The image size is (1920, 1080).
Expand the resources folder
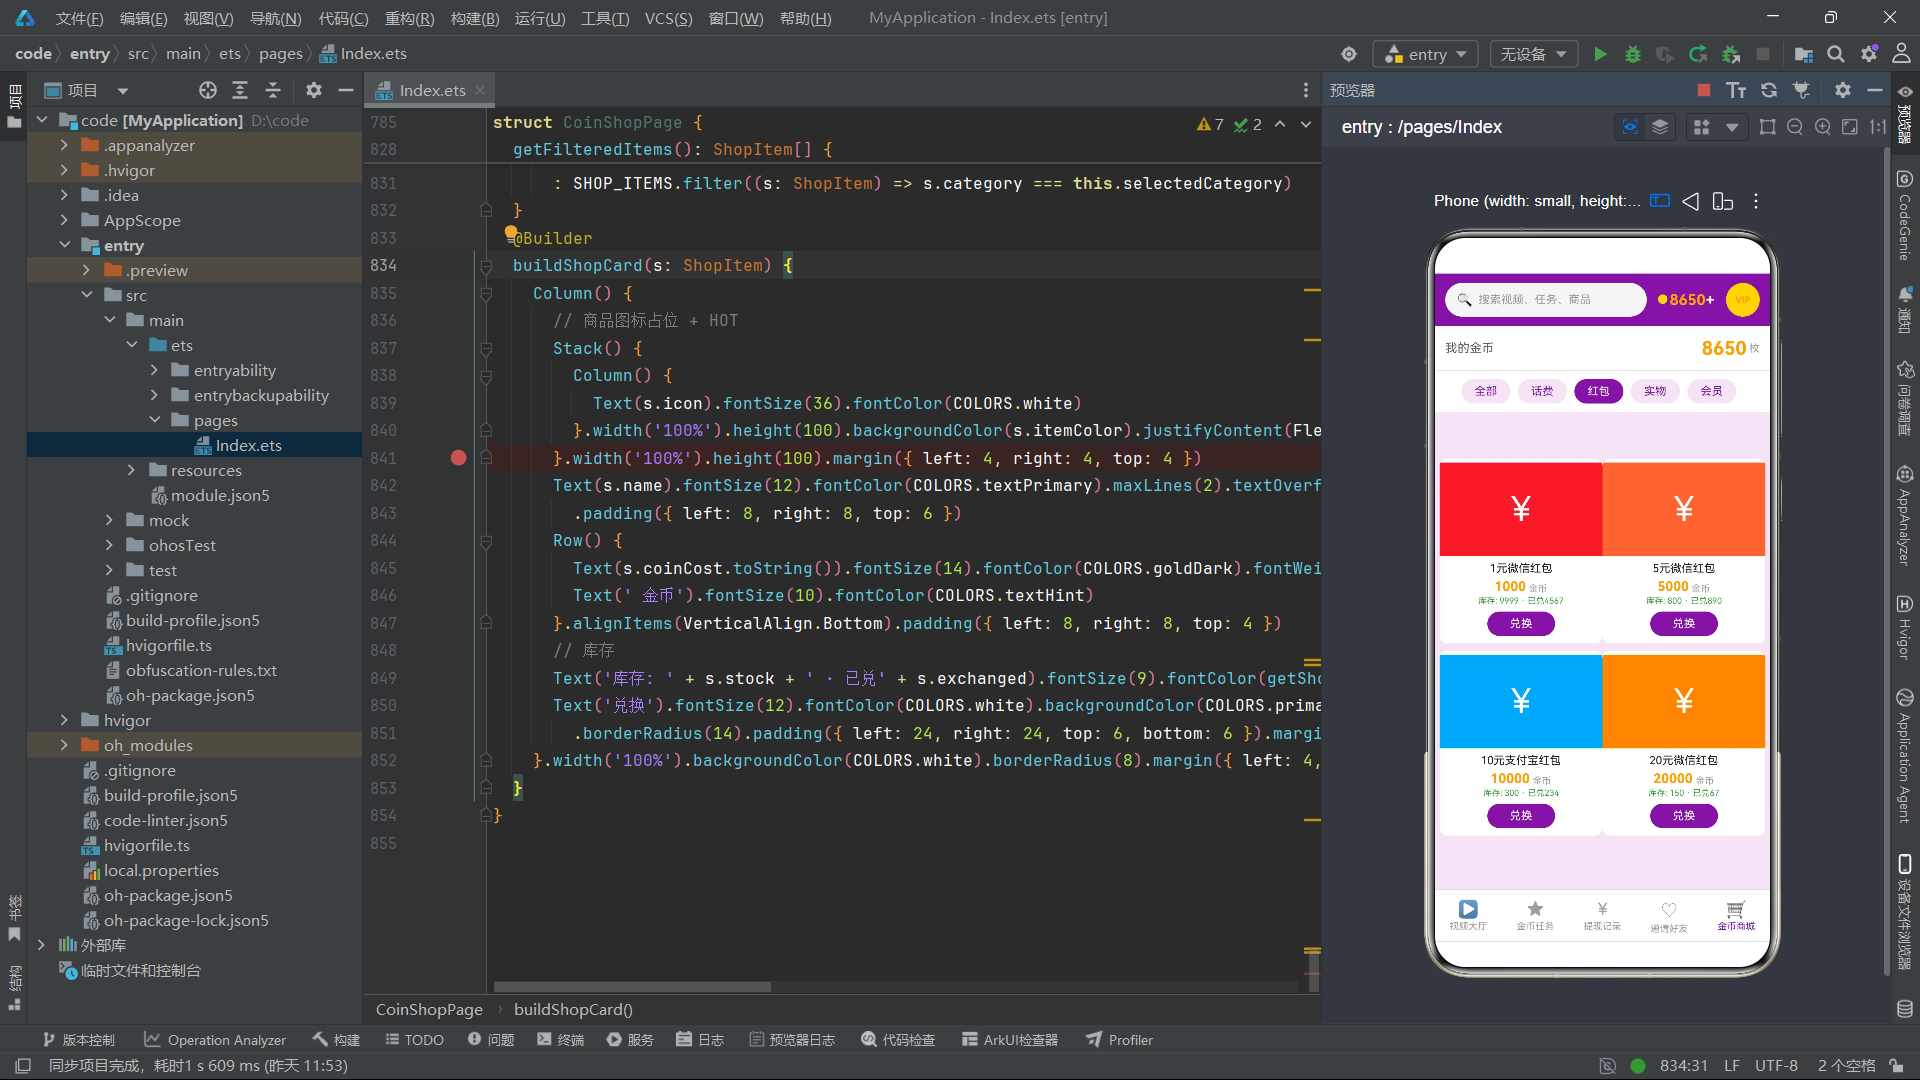[131, 470]
